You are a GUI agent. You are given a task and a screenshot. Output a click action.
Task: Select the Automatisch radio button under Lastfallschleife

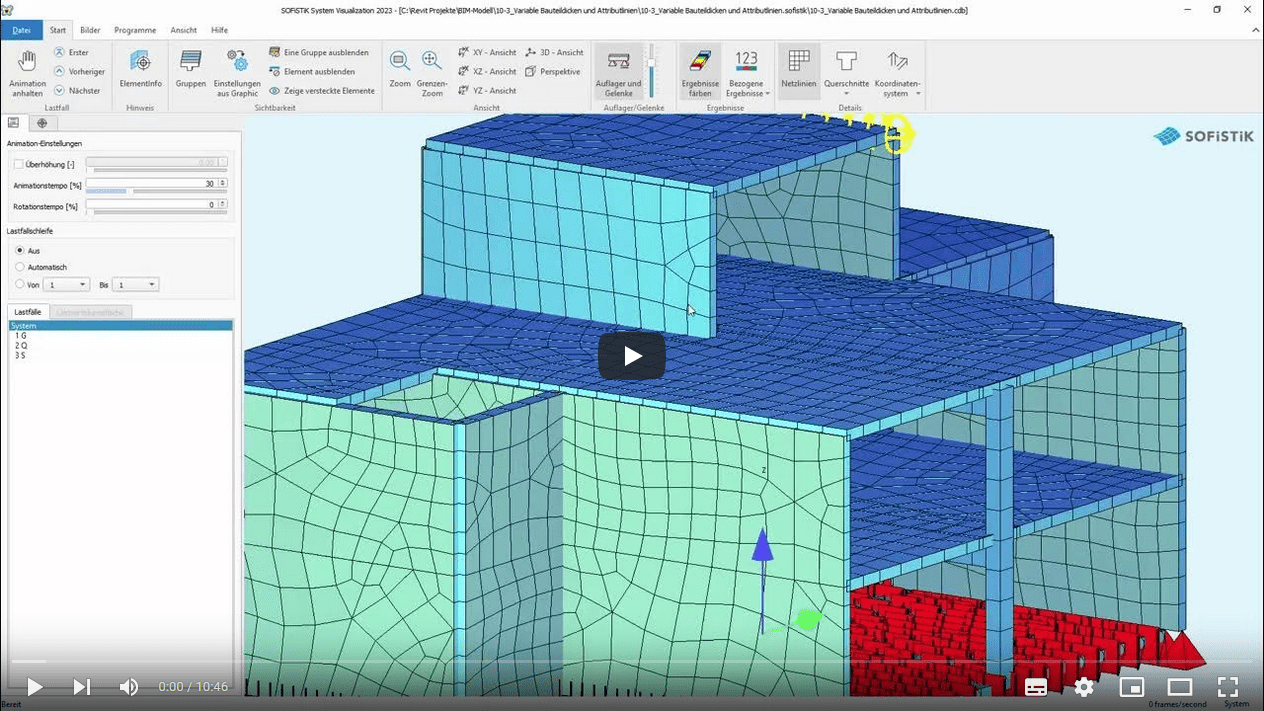[x=19, y=267]
